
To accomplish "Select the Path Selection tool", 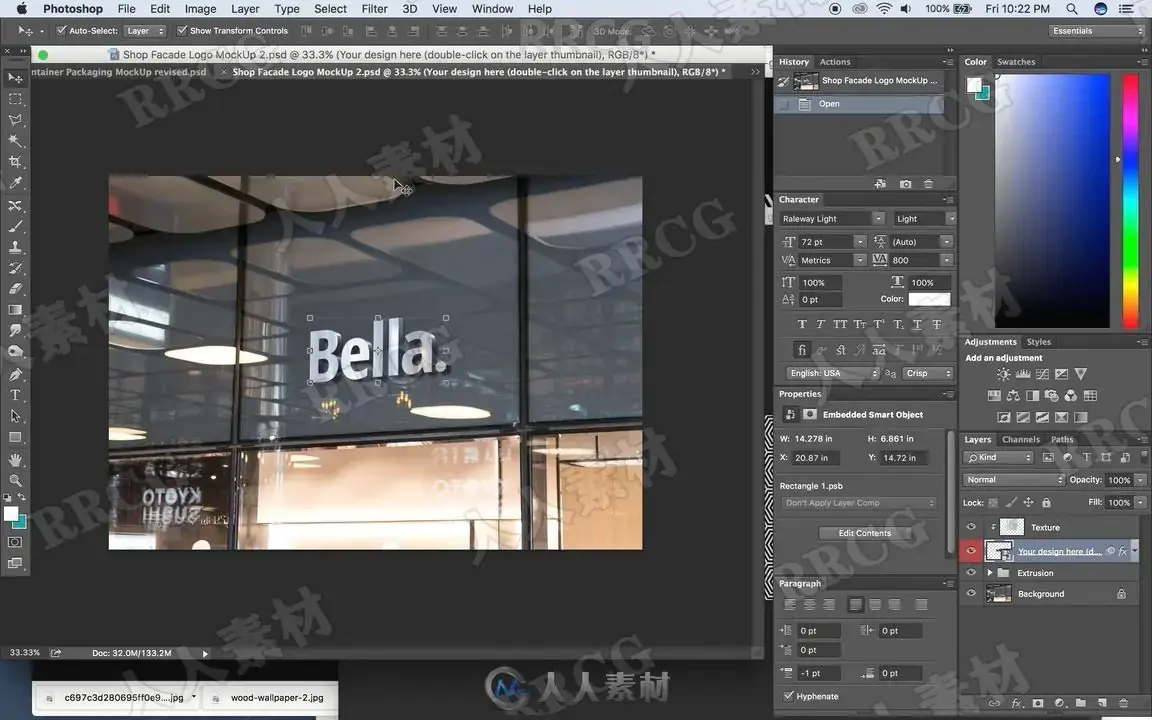I will 15,416.
